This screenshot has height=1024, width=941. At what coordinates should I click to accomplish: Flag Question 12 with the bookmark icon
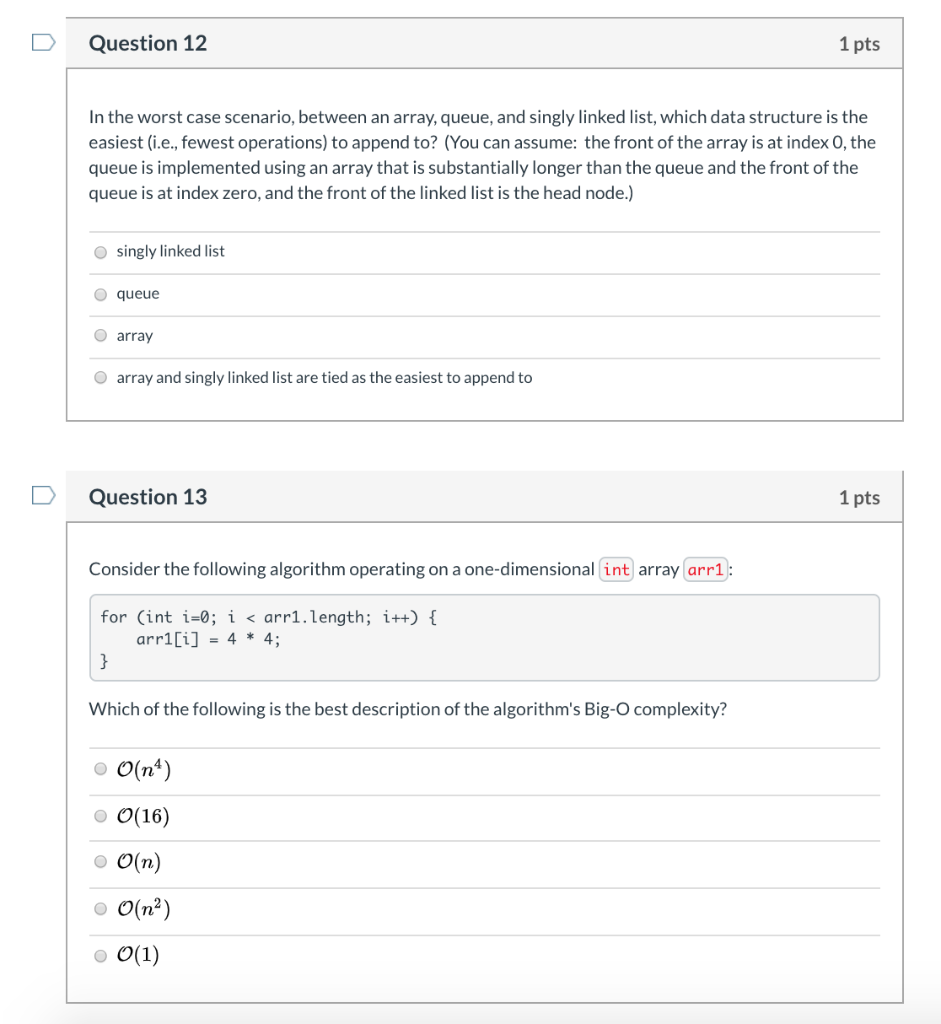[43, 42]
